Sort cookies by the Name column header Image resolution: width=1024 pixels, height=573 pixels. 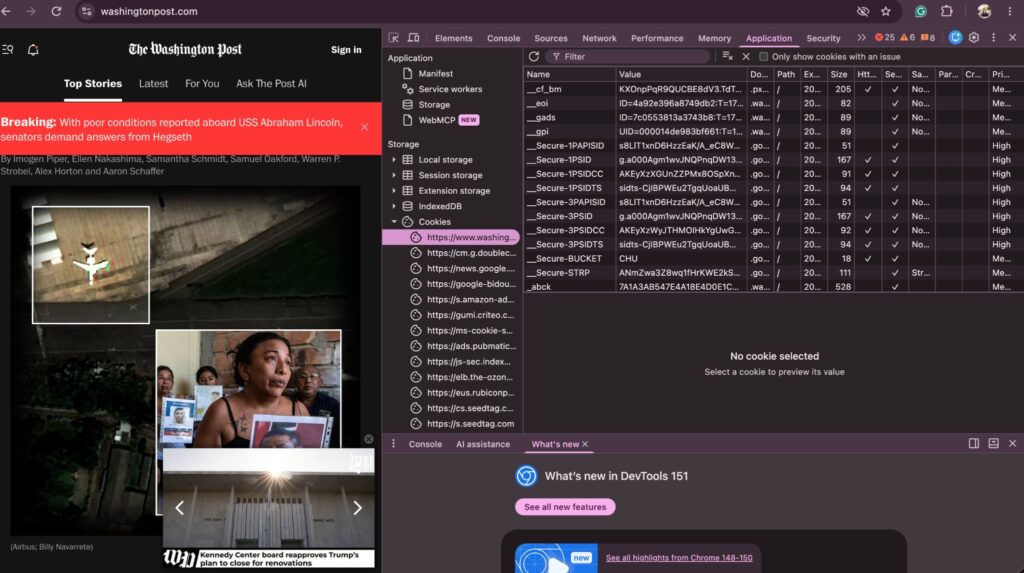(569, 74)
